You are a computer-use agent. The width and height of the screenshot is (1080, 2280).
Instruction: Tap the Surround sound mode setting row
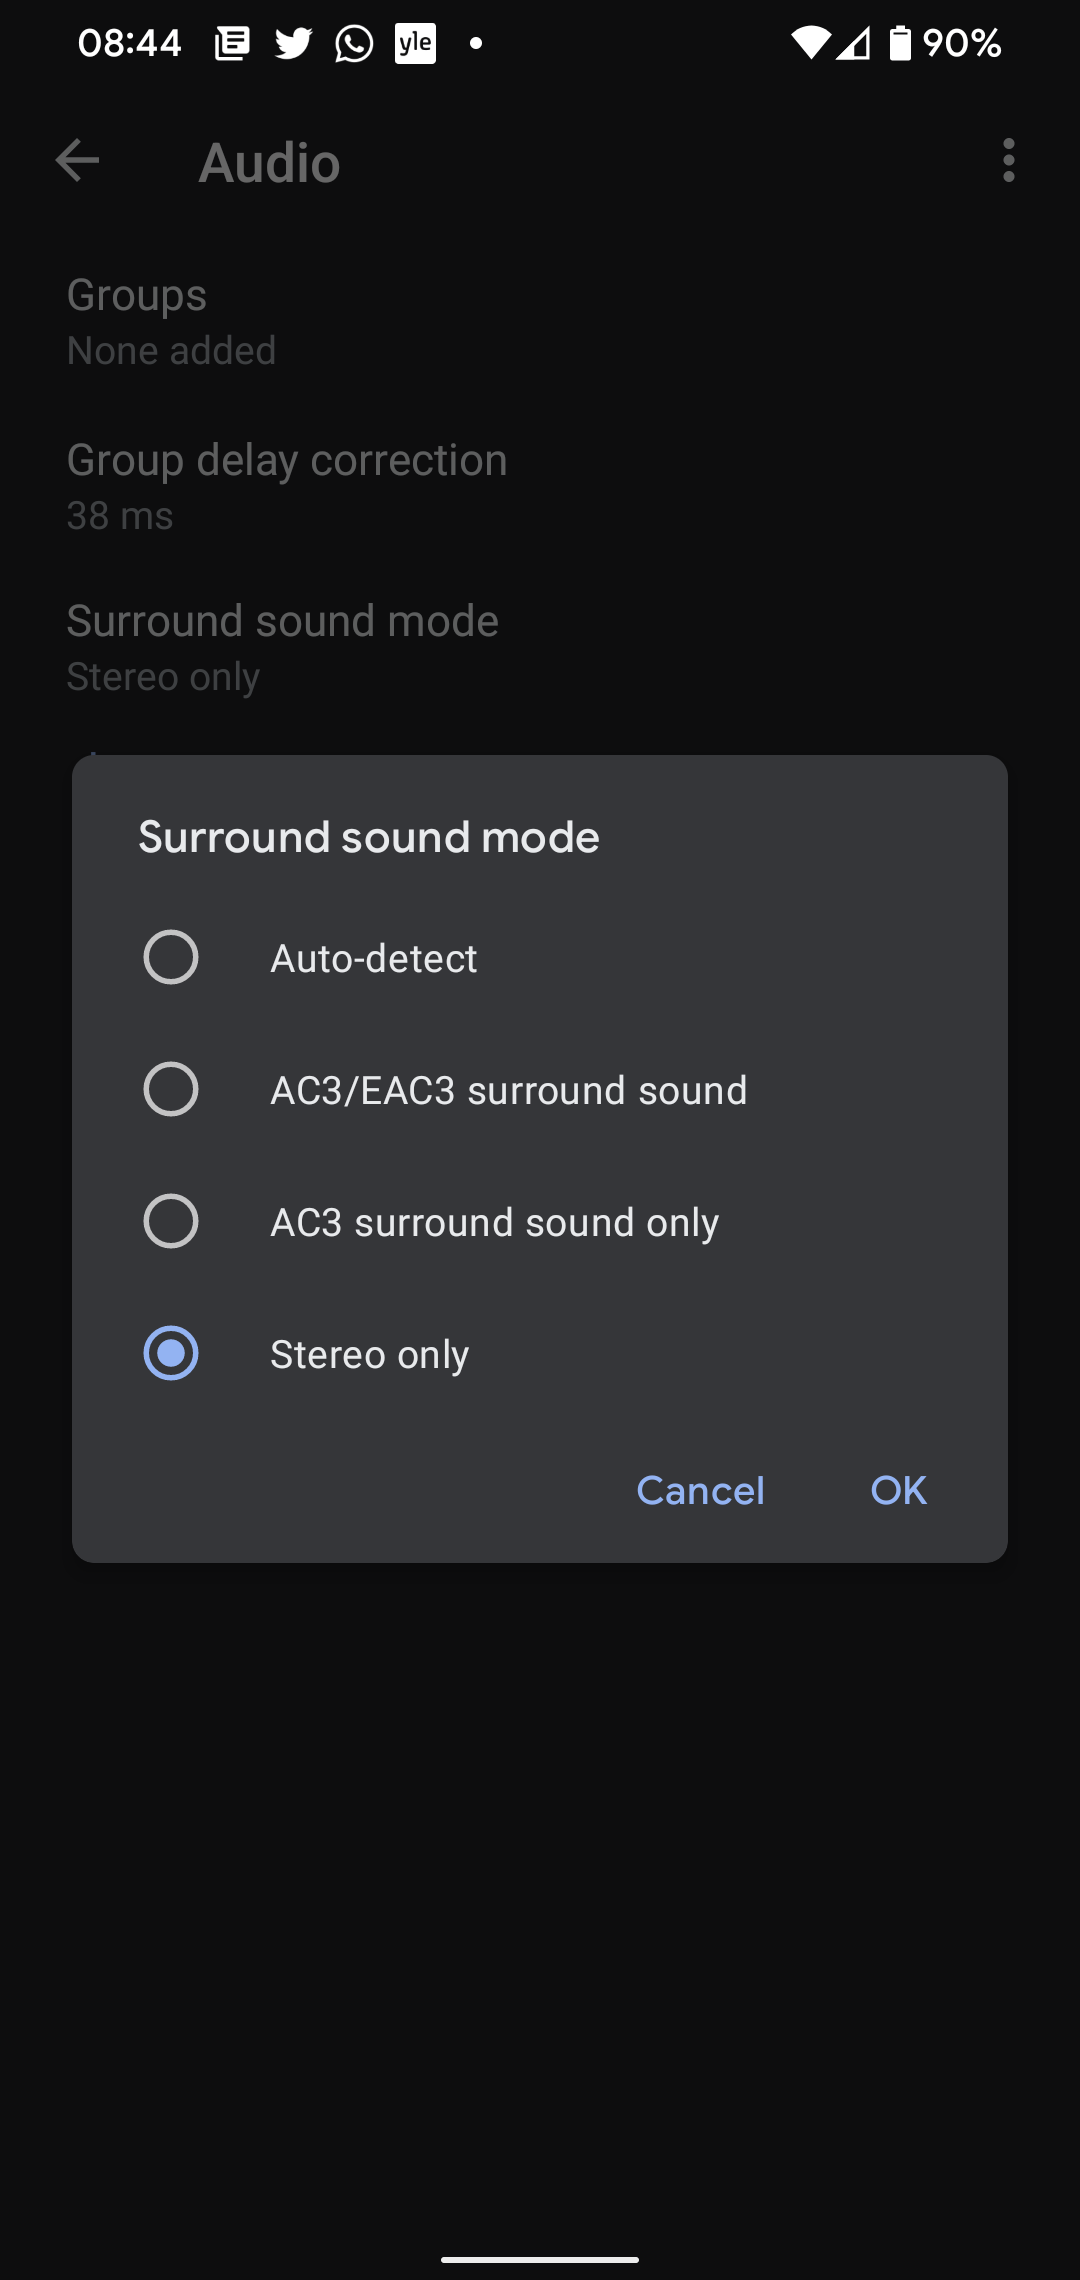click(282, 647)
